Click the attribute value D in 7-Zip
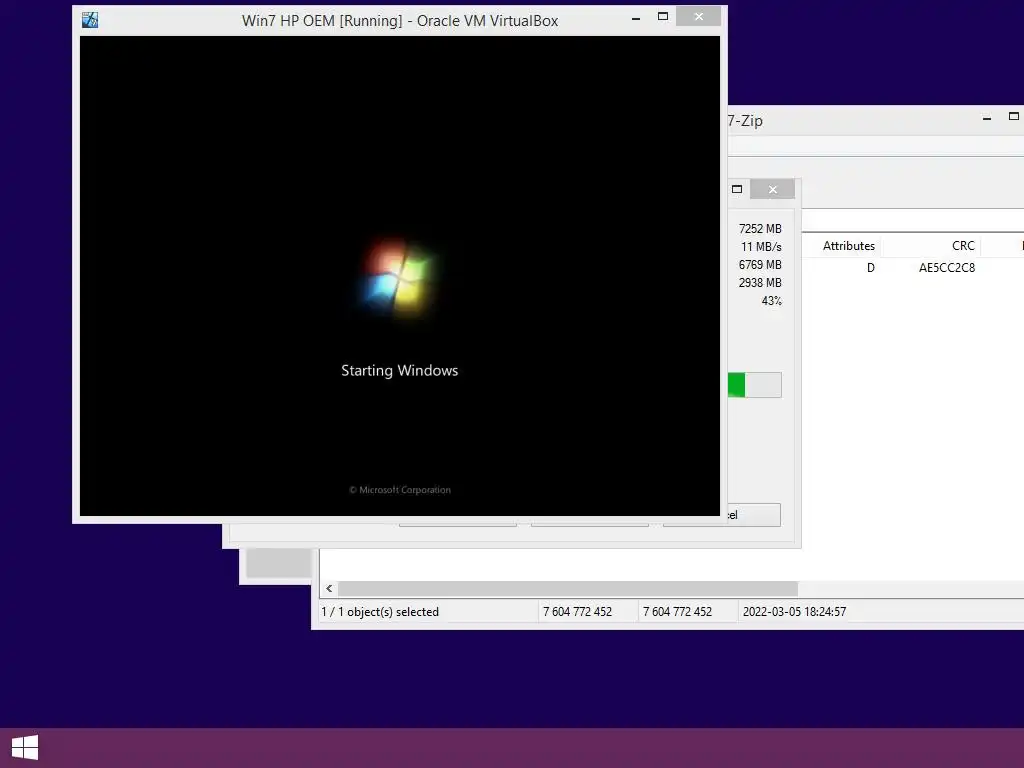 point(871,268)
